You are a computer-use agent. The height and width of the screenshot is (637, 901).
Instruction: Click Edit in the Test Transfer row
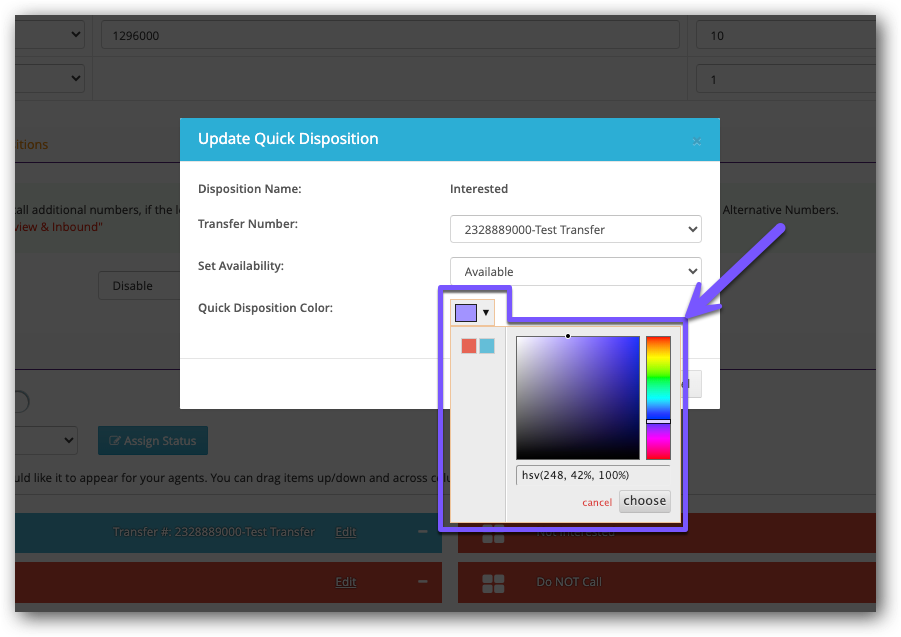click(x=345, y=532)
